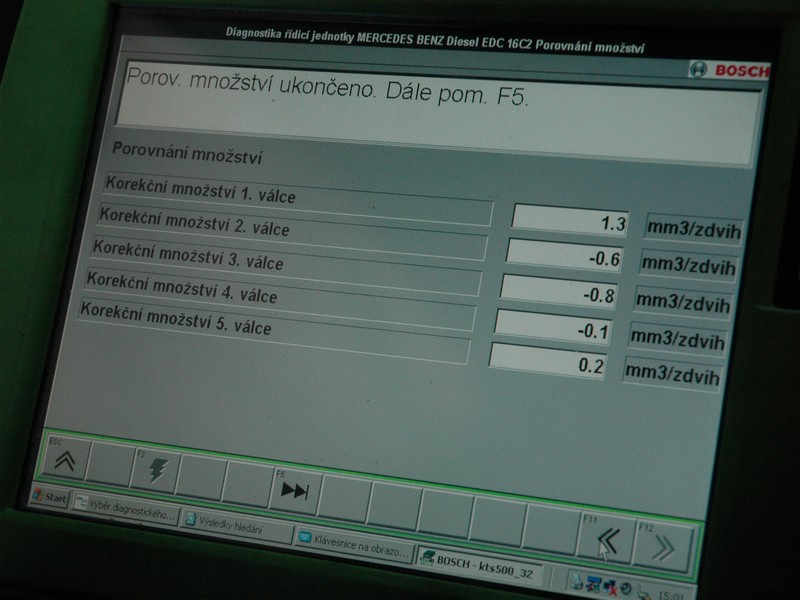Click the mm3/zdvih unit beside value 1.3
This screenshot has width=800, height=600.
coord(693,229)
